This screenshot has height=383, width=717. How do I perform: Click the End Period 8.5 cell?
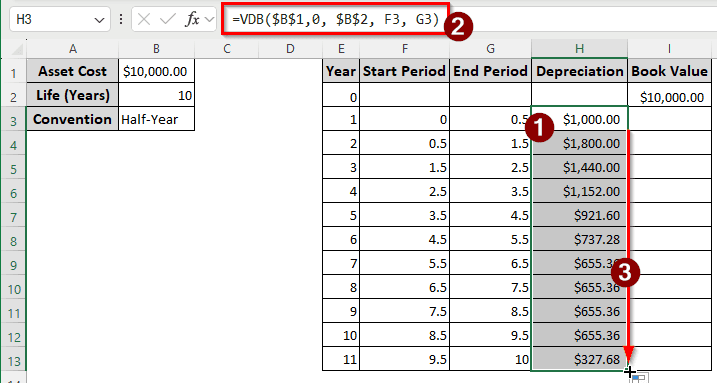pyautogui.click(x=491, y=311)
